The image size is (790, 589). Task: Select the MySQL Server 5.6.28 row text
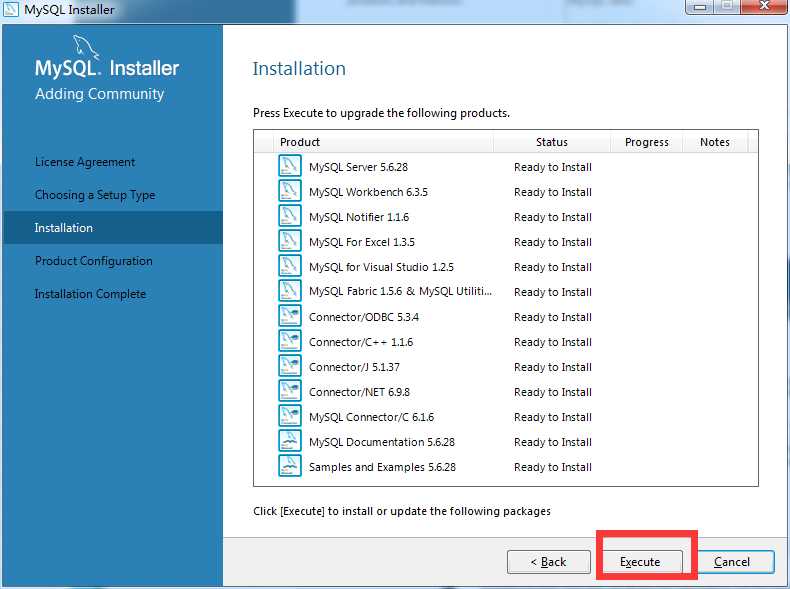click(358, 167)
